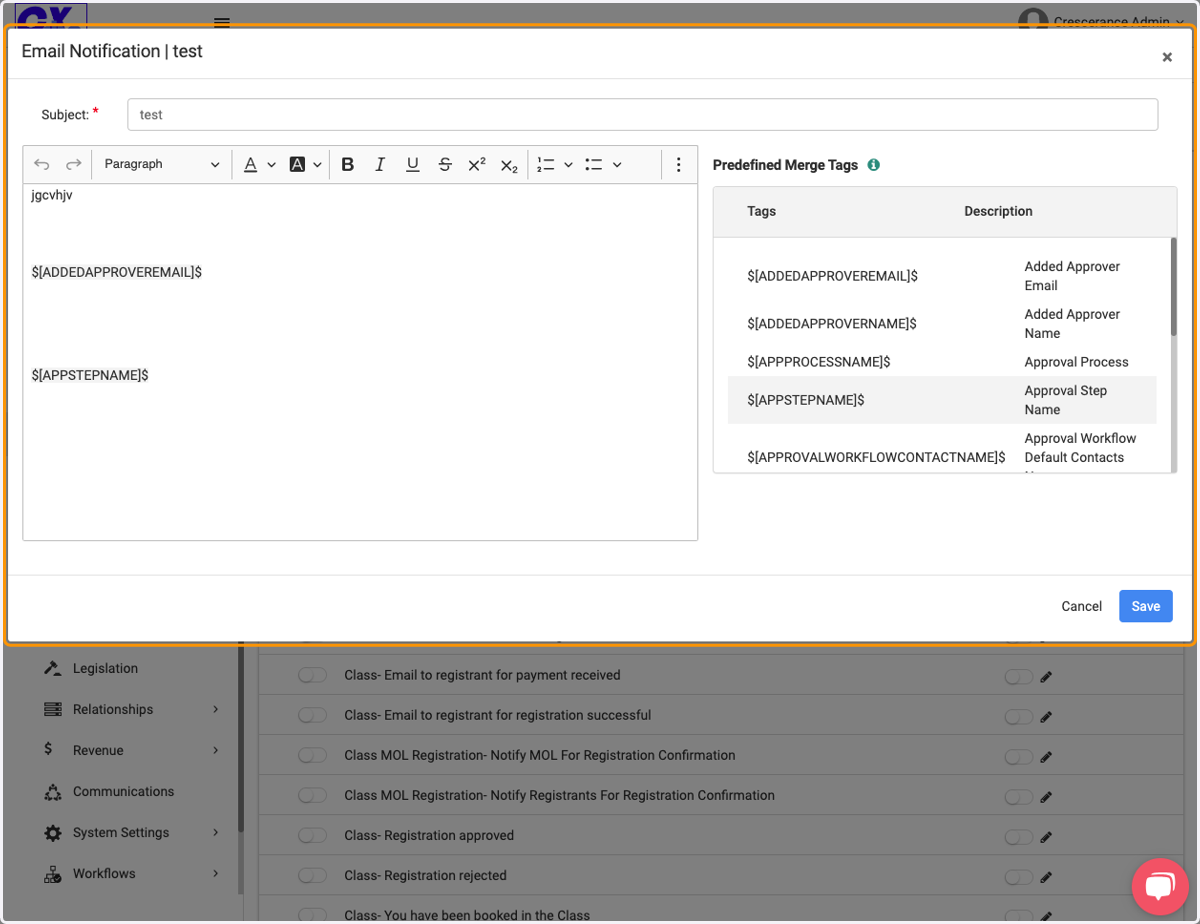
Task: Toggle switch beside pencil in 'payment received' row
Action: click(1018, 677)
